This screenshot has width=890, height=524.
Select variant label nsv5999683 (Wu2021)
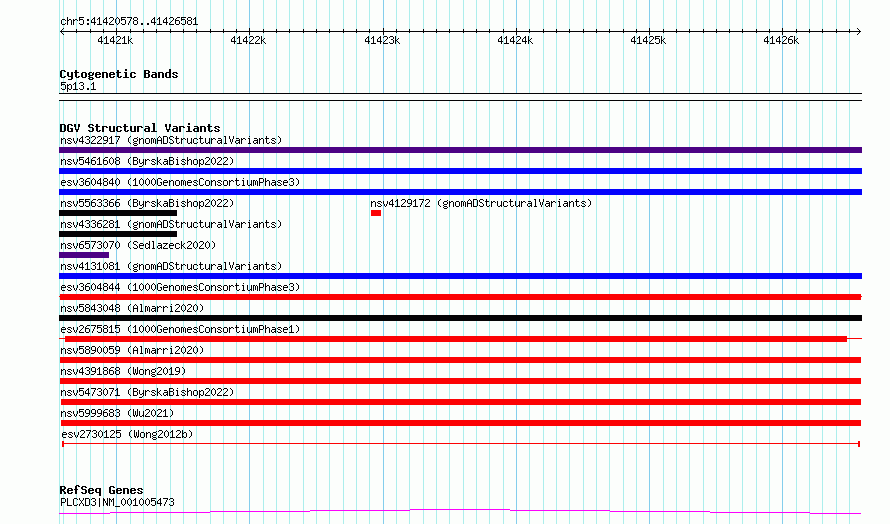(117, 413)
